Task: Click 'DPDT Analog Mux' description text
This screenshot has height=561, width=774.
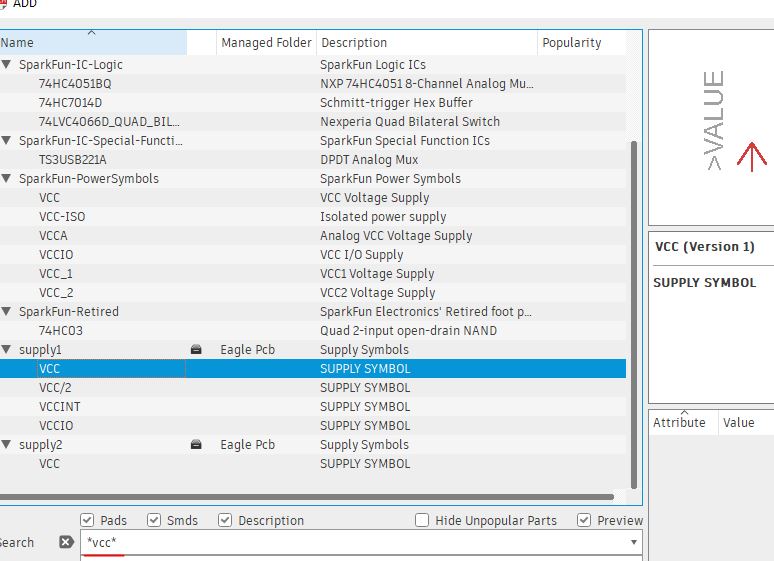Action: [x=369, y=160]
